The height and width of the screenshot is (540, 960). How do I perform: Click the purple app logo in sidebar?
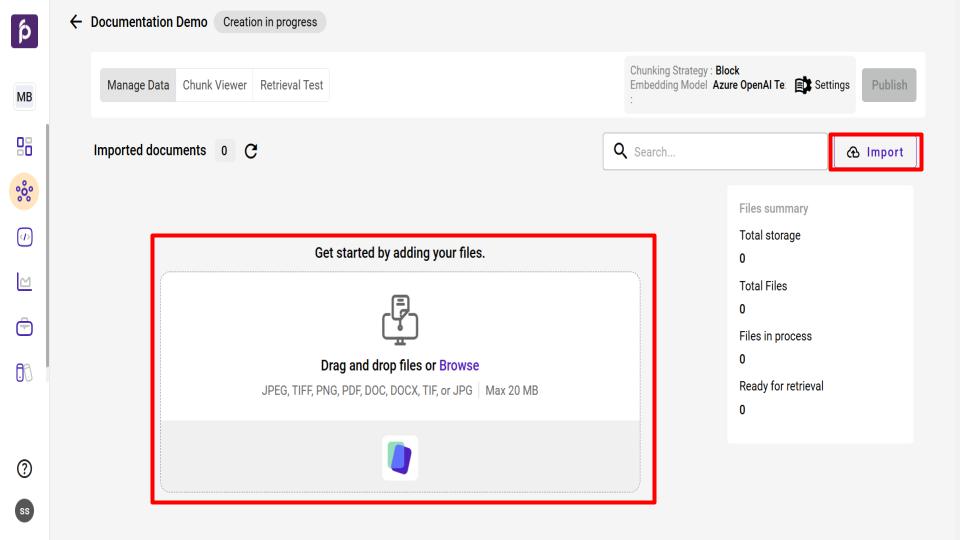tap(24, 27)
